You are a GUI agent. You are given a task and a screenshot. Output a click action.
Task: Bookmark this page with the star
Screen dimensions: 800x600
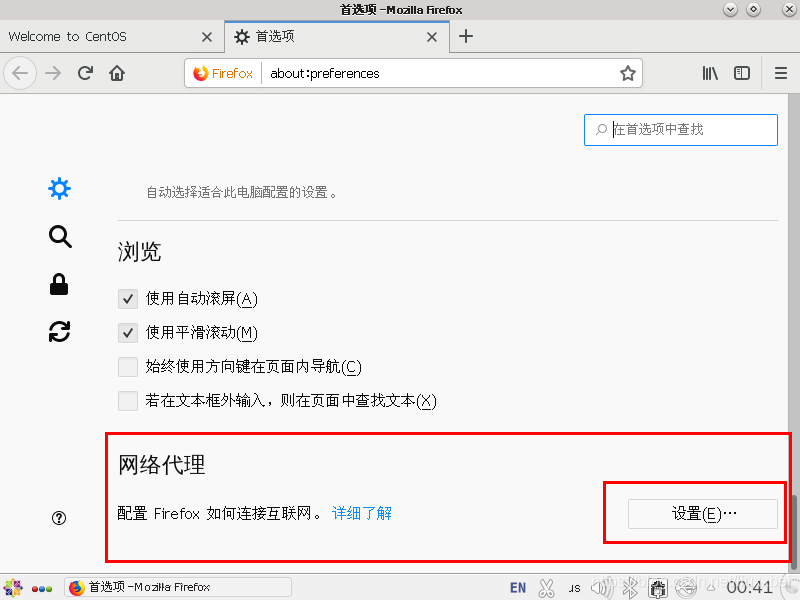[628, 73]
